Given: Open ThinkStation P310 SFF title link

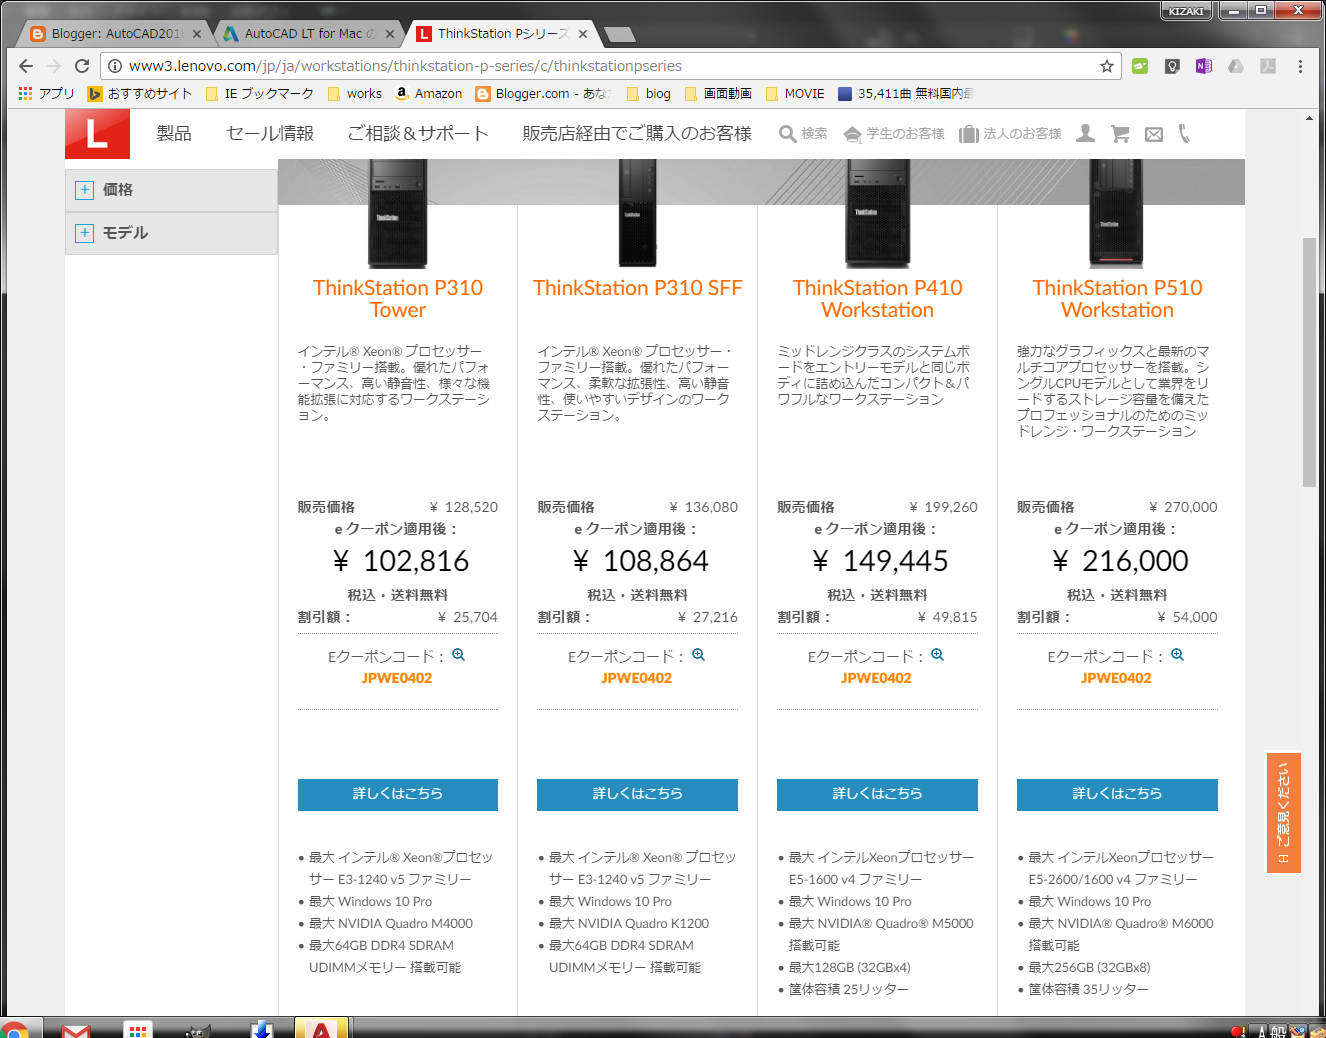Looking at the screenshot, I should tap(637, 288).
